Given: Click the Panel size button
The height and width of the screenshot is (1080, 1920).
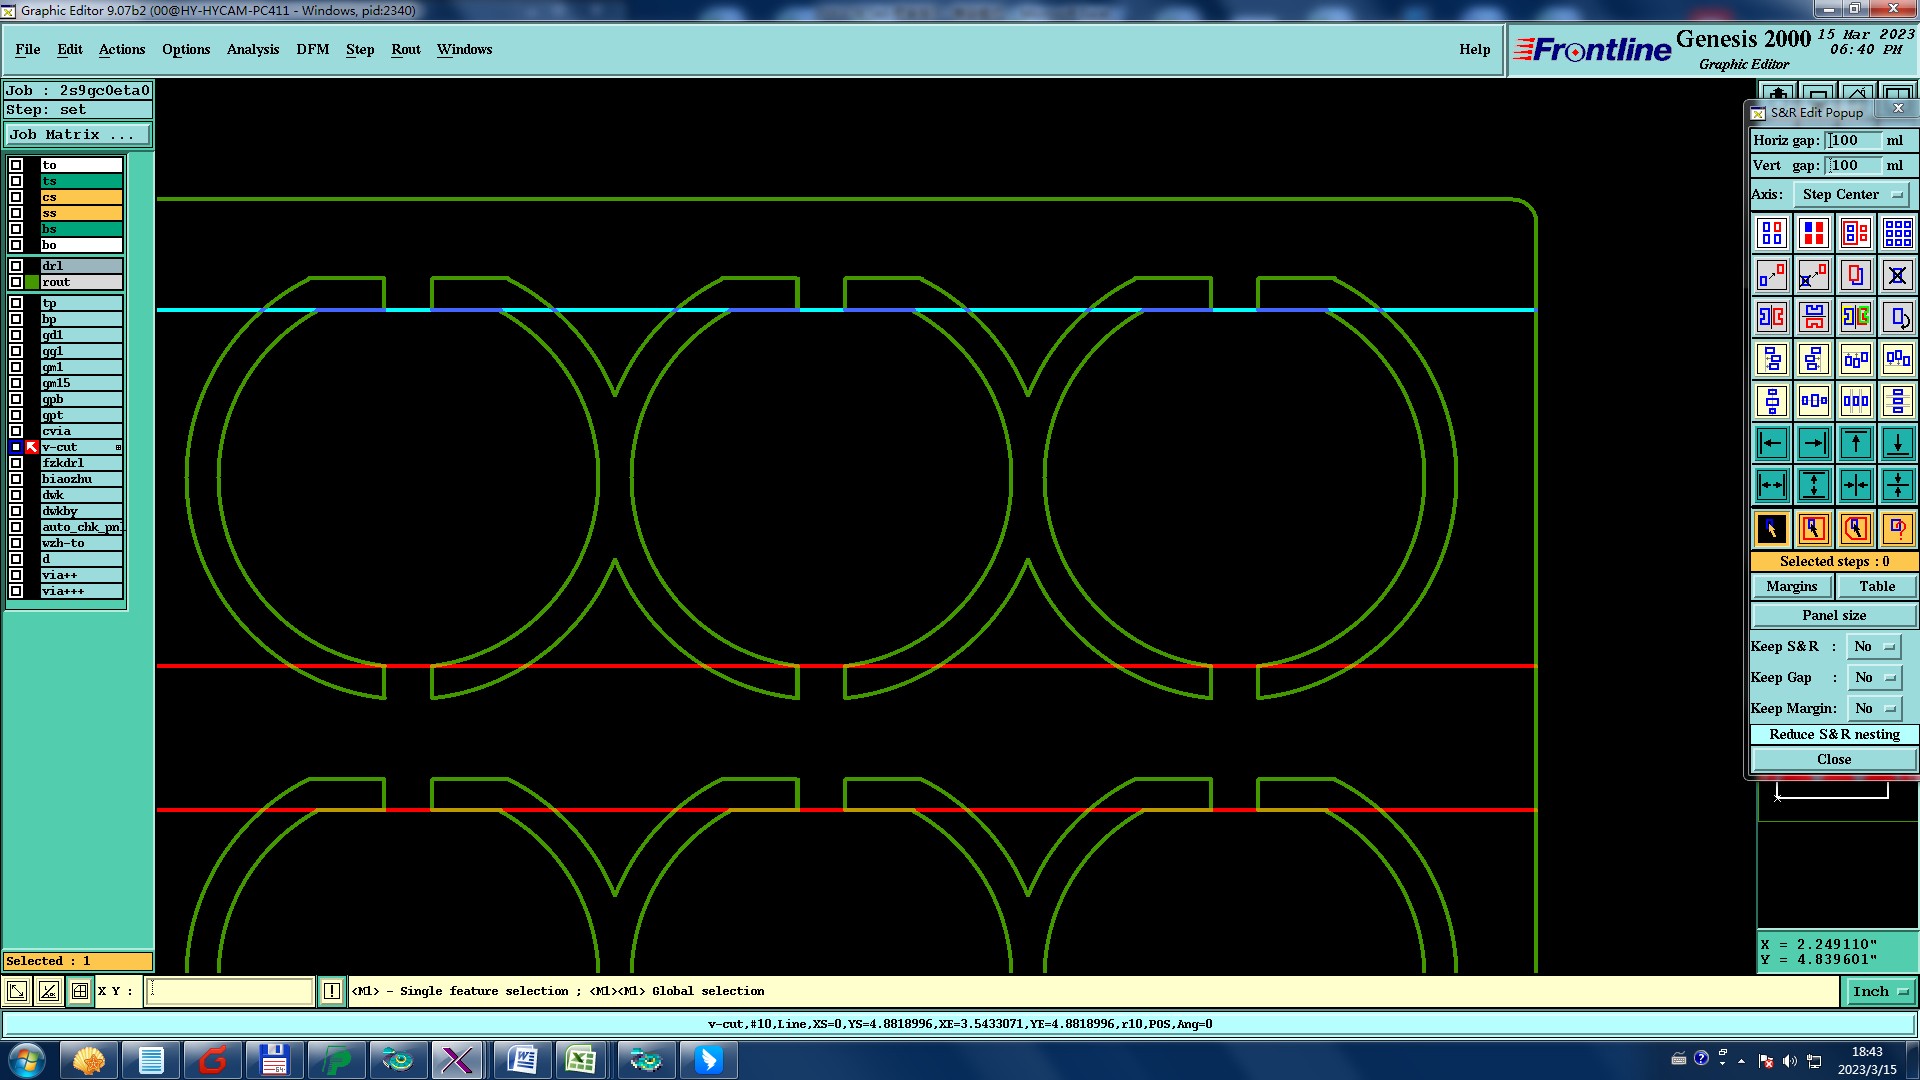Looking at the screenshot, I should point(1834,616).
